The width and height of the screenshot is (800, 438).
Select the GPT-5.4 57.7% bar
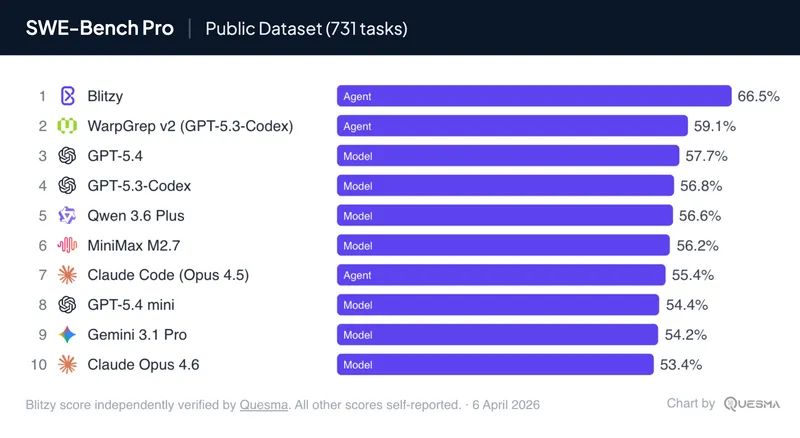[x=508, y=156]
